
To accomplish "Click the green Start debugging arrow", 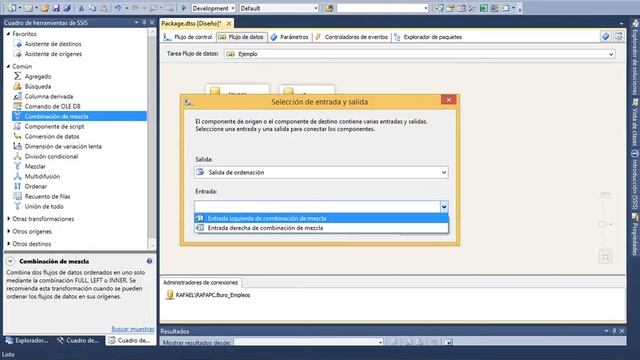I will tap(184, 8).
